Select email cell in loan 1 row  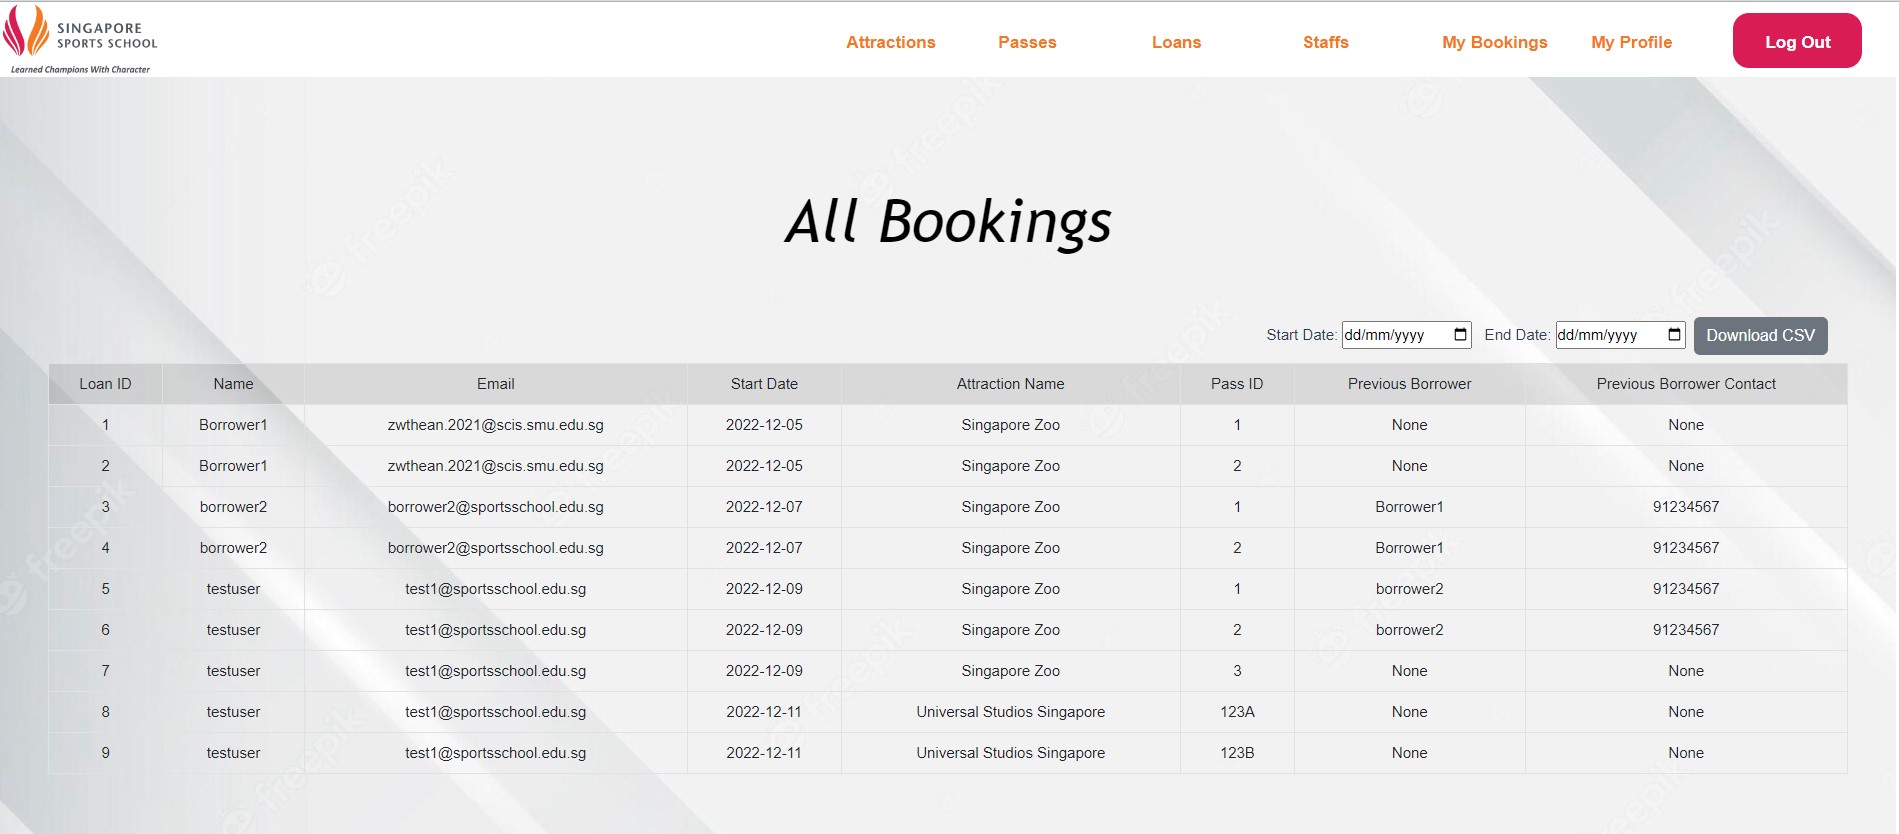[495, 425]
